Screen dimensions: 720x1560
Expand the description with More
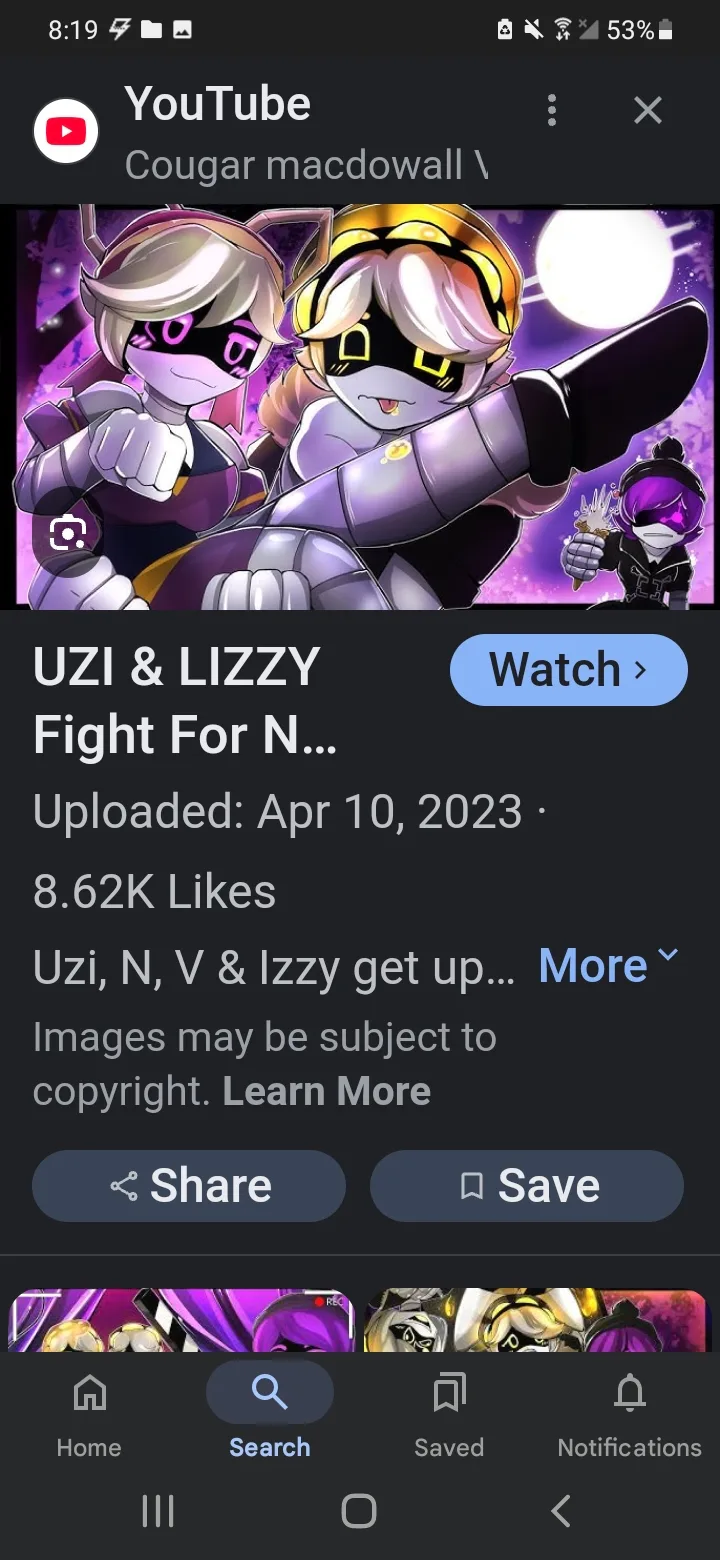pos(608,965)
